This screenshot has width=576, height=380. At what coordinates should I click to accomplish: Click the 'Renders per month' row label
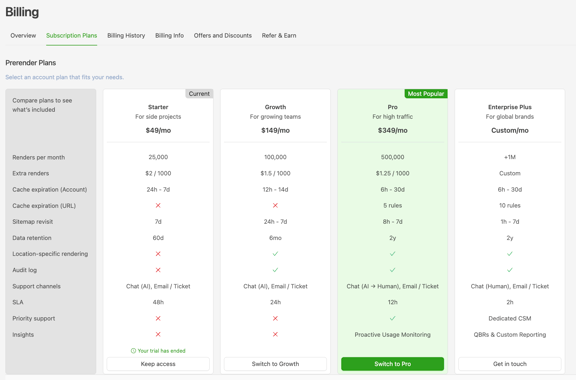(39, 157)
